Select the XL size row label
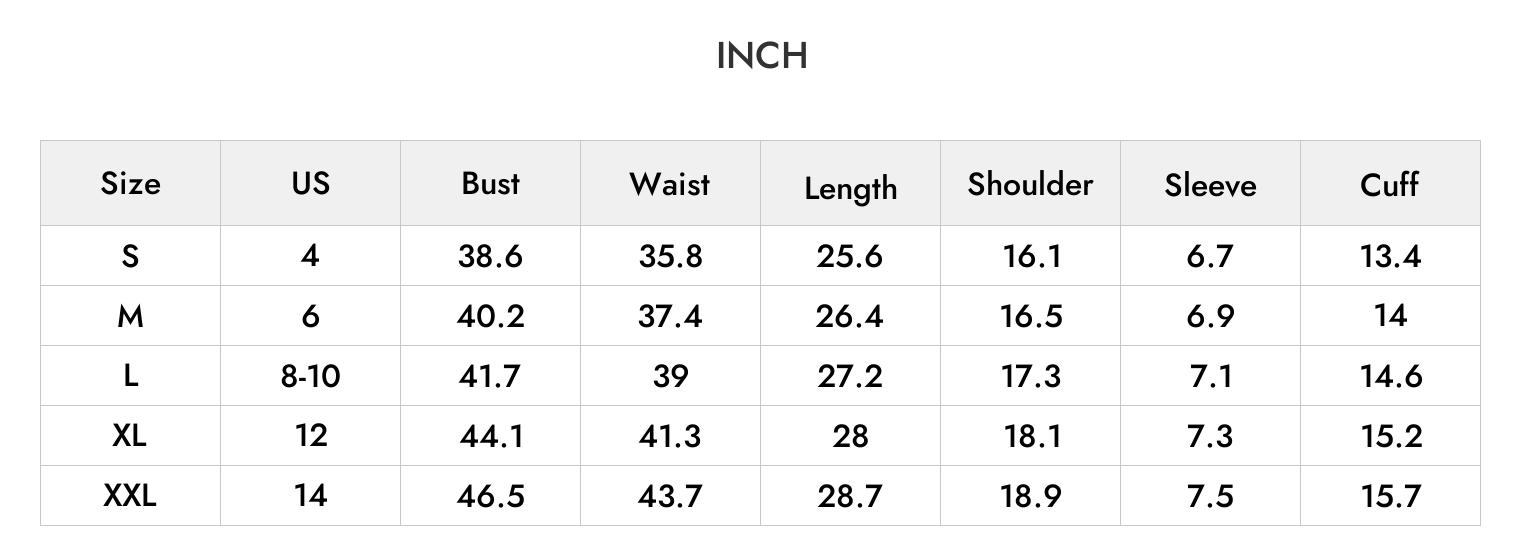Image resolution: width=1520 pixels, height=540 pixels. pyautogui.click(x=130, y=436)
